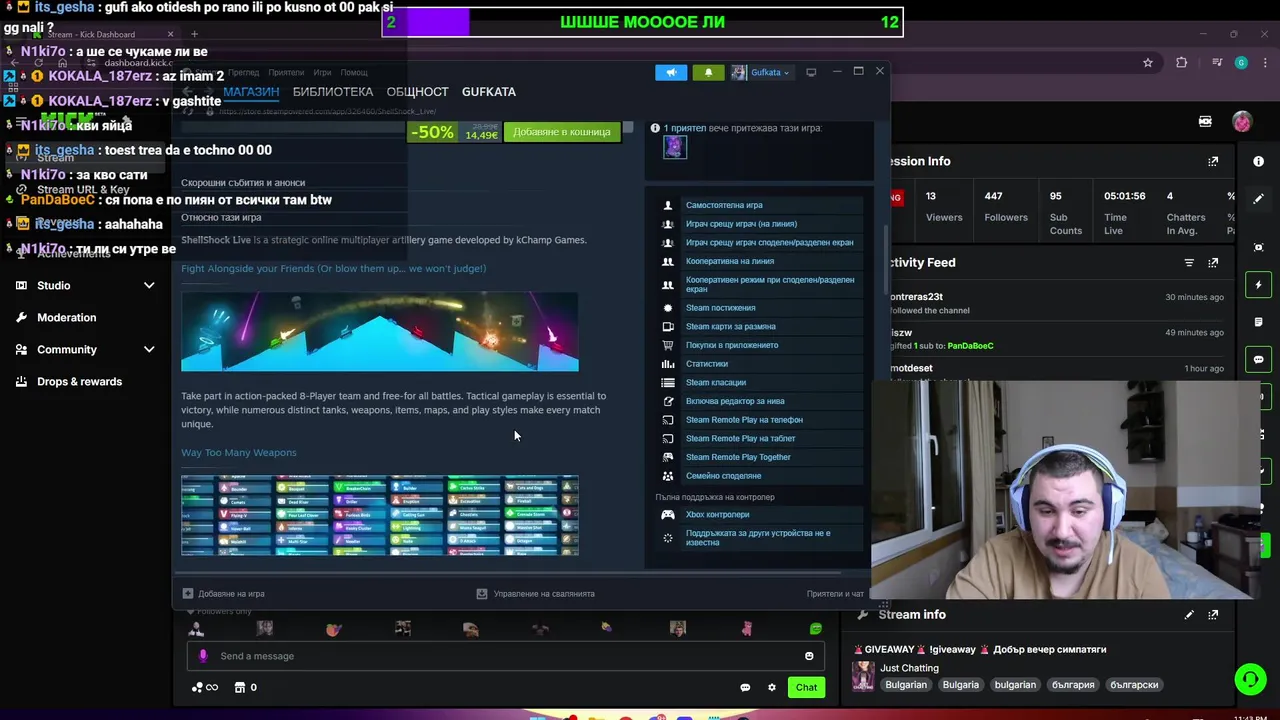Click the weapons list banner image
1280x720 pixels.
click(x=380, y=516)
